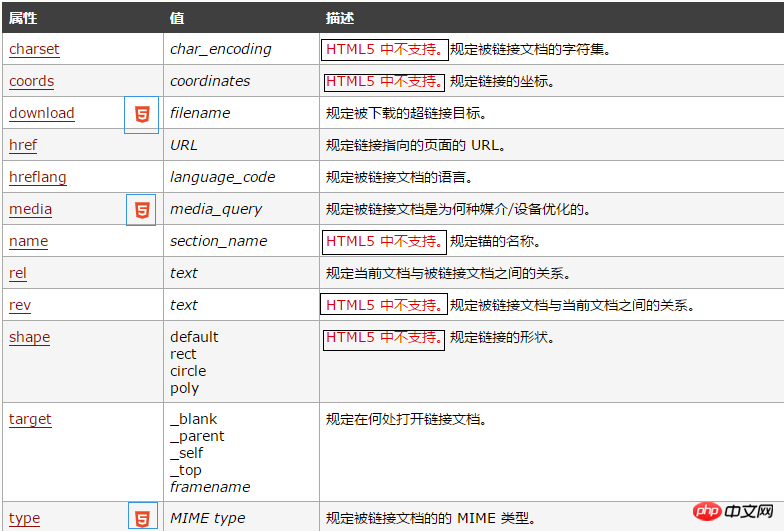Click the text value in rev row
784x531 pixels.
184,305
